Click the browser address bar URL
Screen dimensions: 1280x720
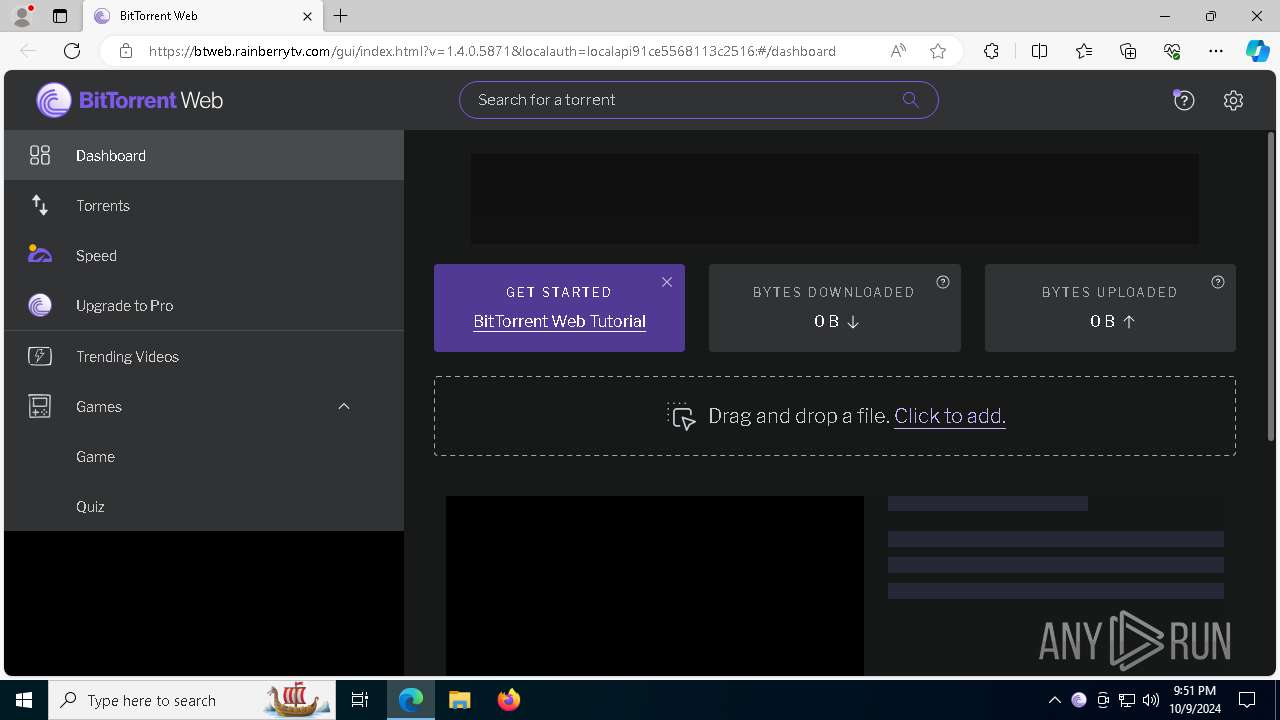coord(492,51)
